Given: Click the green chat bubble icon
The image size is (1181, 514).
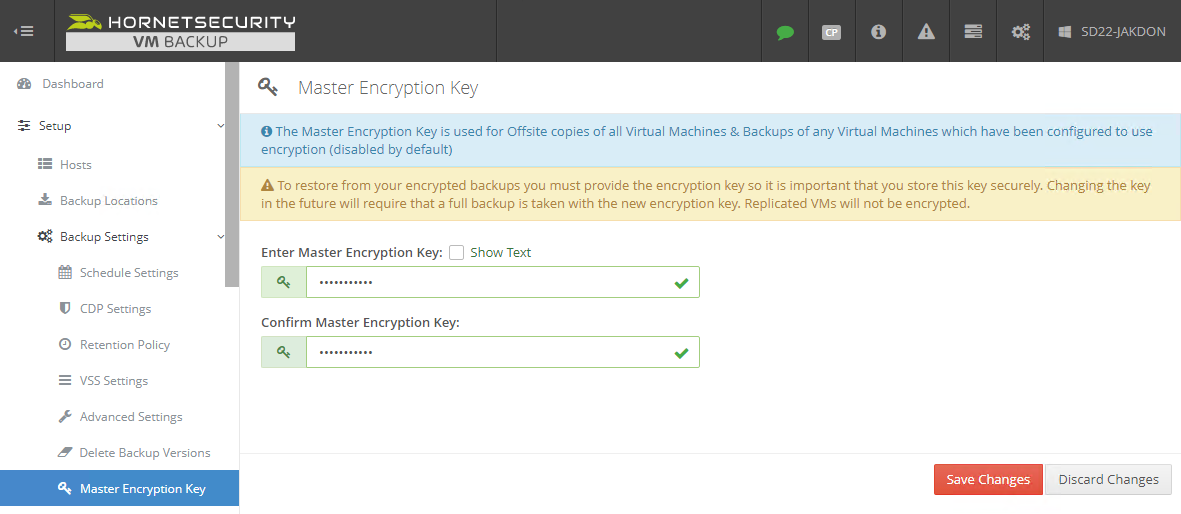Looking at the screenshot, I should [785, 32].
